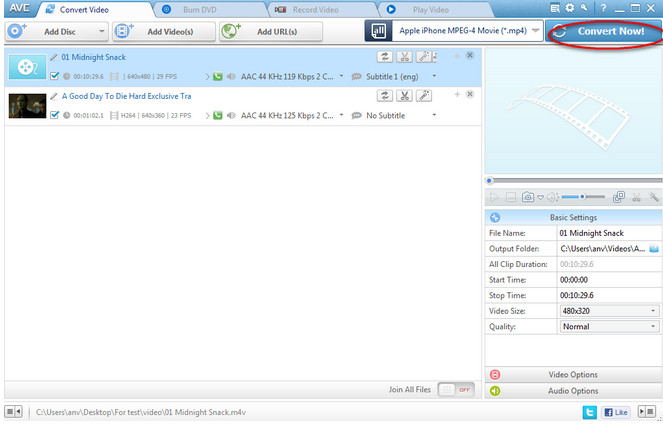This screenshot has height=425, width=663.
Task: Take snapshot with the camera icon
Action: [x=527, y=197]
